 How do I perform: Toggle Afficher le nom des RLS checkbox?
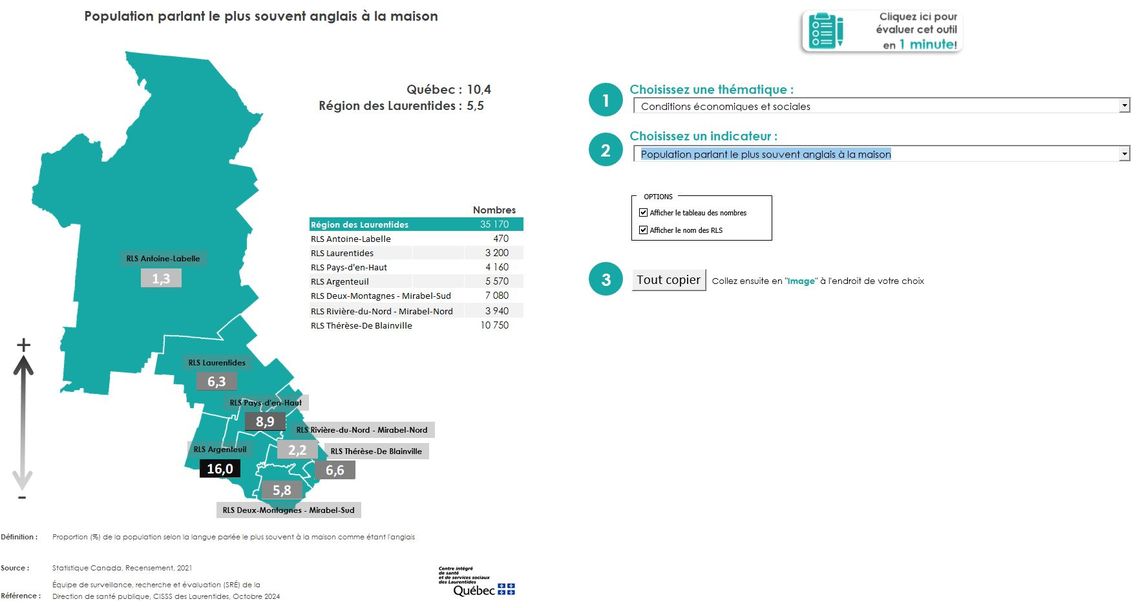point(643,230)
